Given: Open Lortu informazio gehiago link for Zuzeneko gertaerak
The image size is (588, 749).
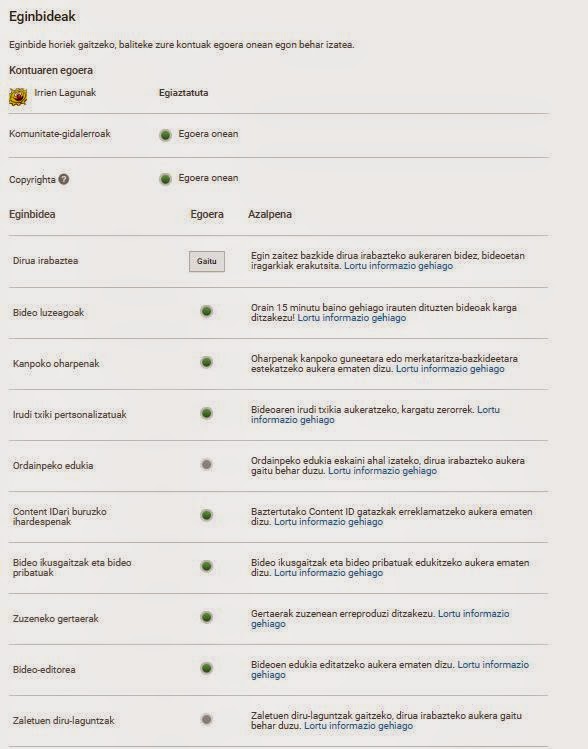Looking at the screenshot, I should pyautogui.click(x=380, y=619).
